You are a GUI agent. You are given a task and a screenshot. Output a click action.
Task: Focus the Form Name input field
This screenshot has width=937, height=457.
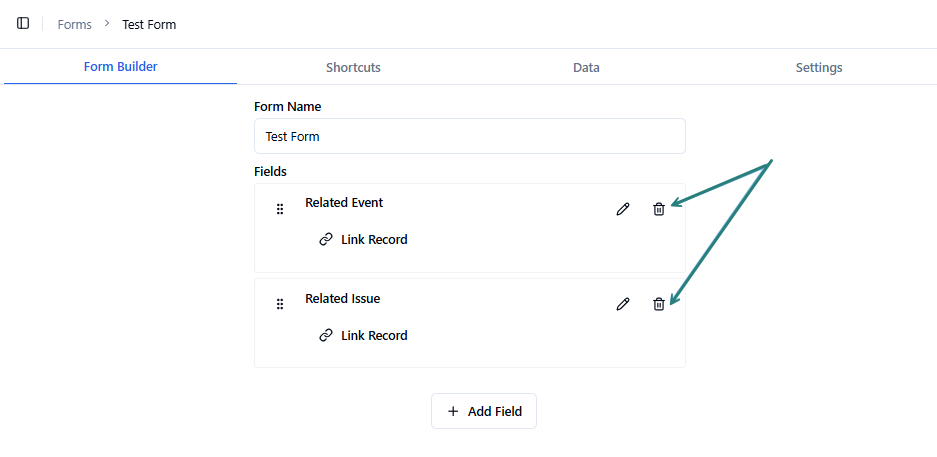pyautogui.click(x=469, y=136)
